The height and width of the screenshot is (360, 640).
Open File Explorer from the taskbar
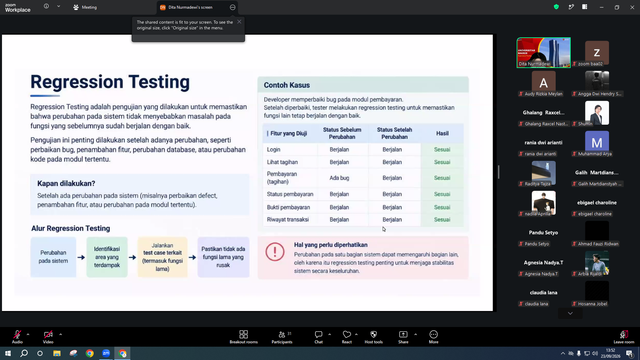(x=57, y=353)
